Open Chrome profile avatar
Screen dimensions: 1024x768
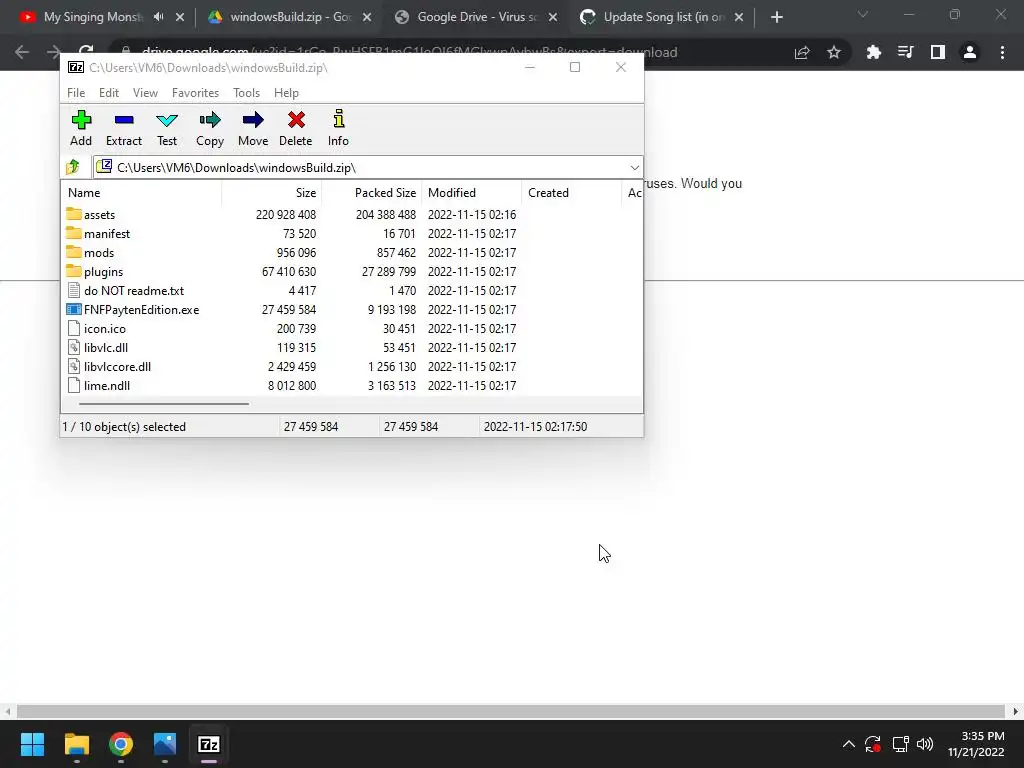point(970,52)
